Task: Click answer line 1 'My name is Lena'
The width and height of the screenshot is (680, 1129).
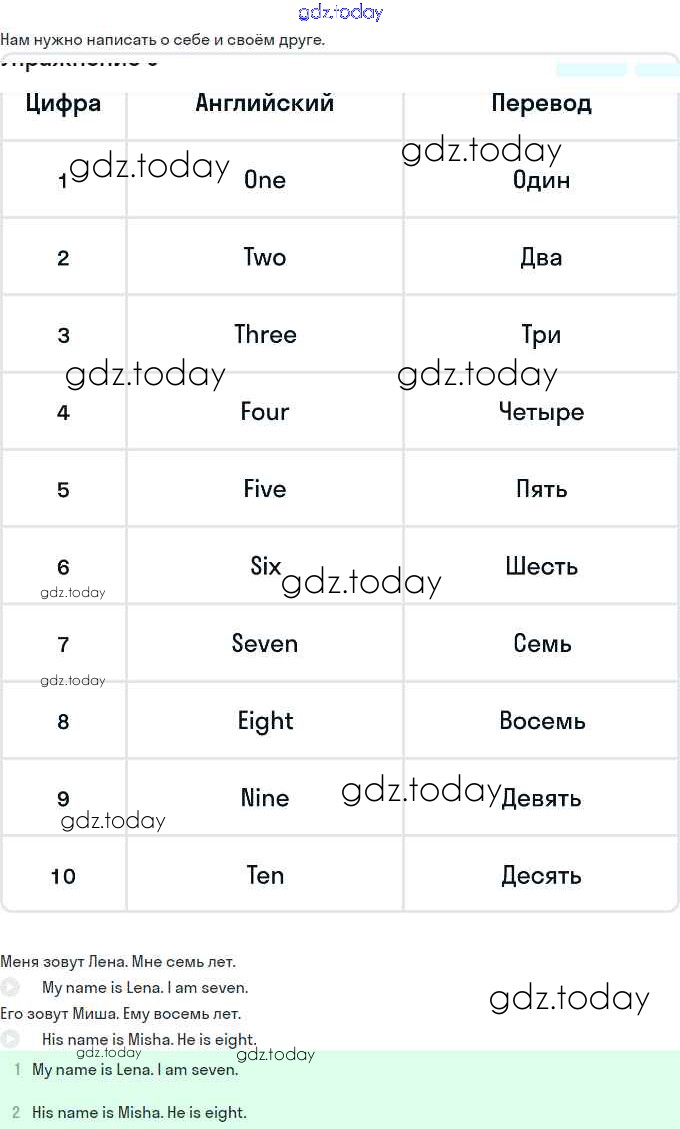Action: (x=135, y=1069)
